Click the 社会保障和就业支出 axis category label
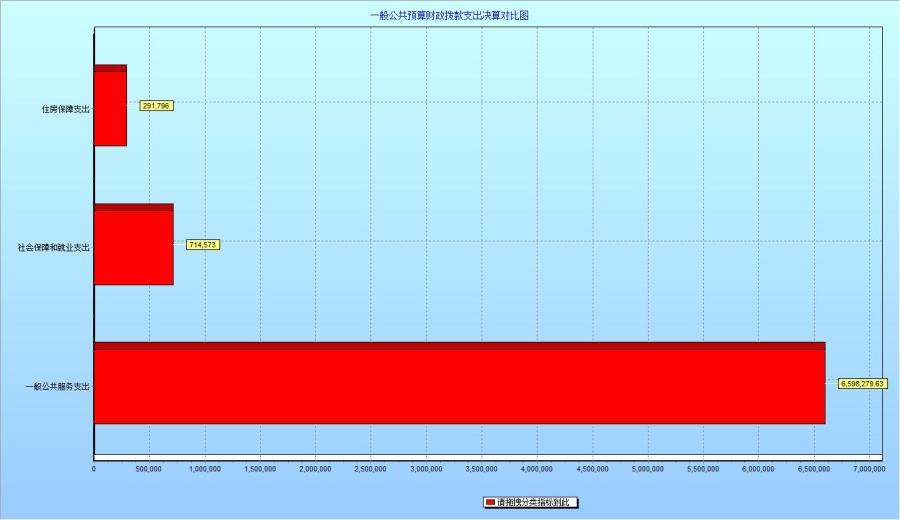Image resolution: width=900 pixels, height=520 pixels. pos(54,247)
